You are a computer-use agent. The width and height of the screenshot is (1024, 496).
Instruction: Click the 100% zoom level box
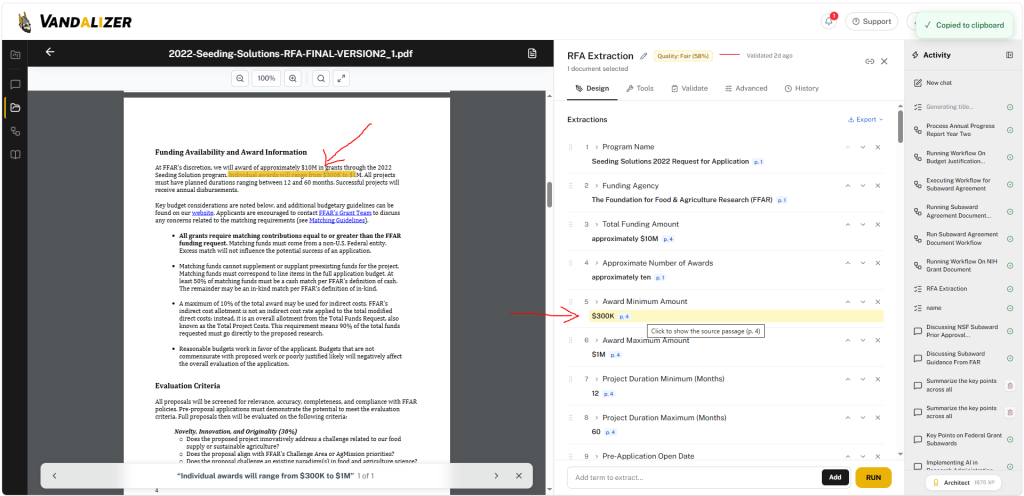coord(266,78)
